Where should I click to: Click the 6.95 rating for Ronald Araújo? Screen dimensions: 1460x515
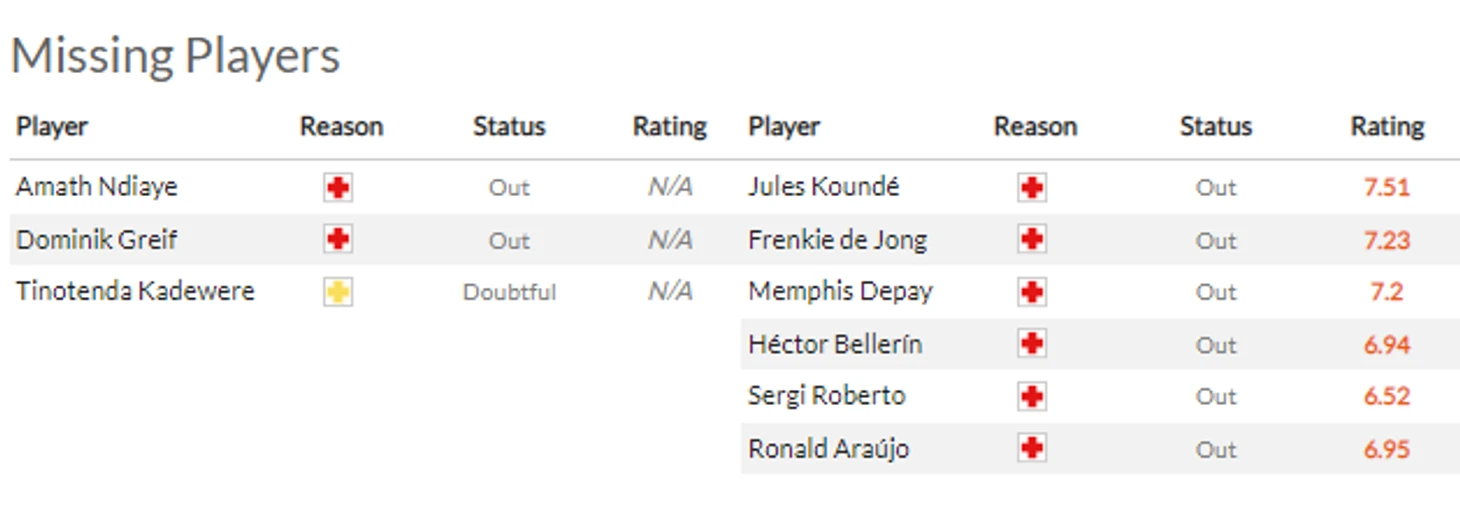click(1386, 449)
